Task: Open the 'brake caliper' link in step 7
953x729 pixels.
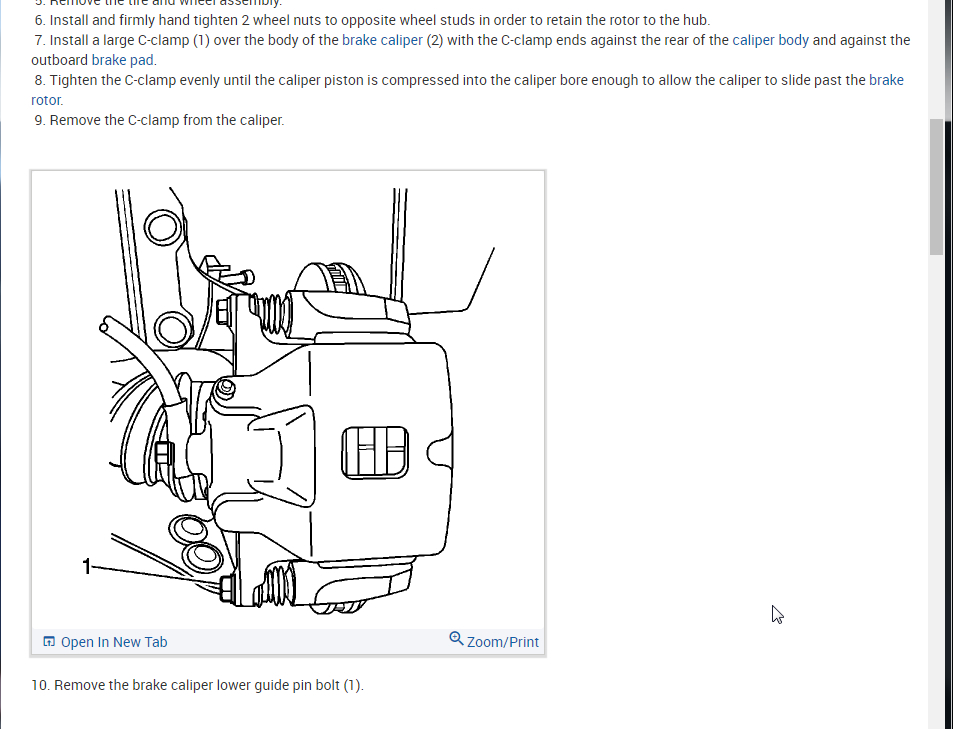Action: [382, 40]
